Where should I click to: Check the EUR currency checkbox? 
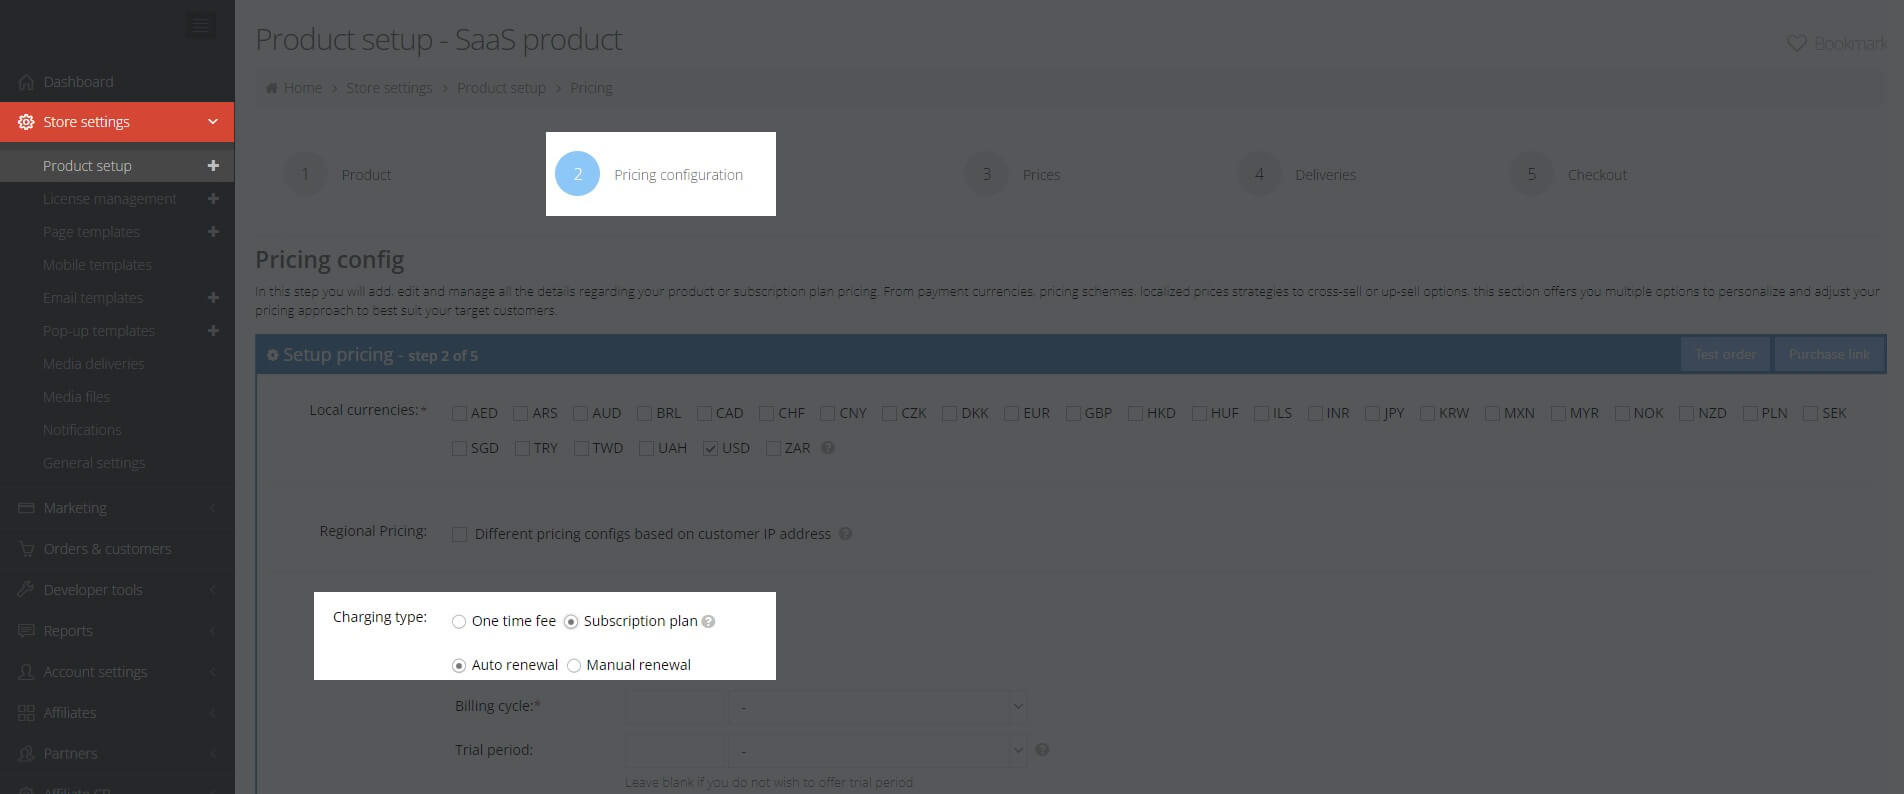[x=1012, y=414]
